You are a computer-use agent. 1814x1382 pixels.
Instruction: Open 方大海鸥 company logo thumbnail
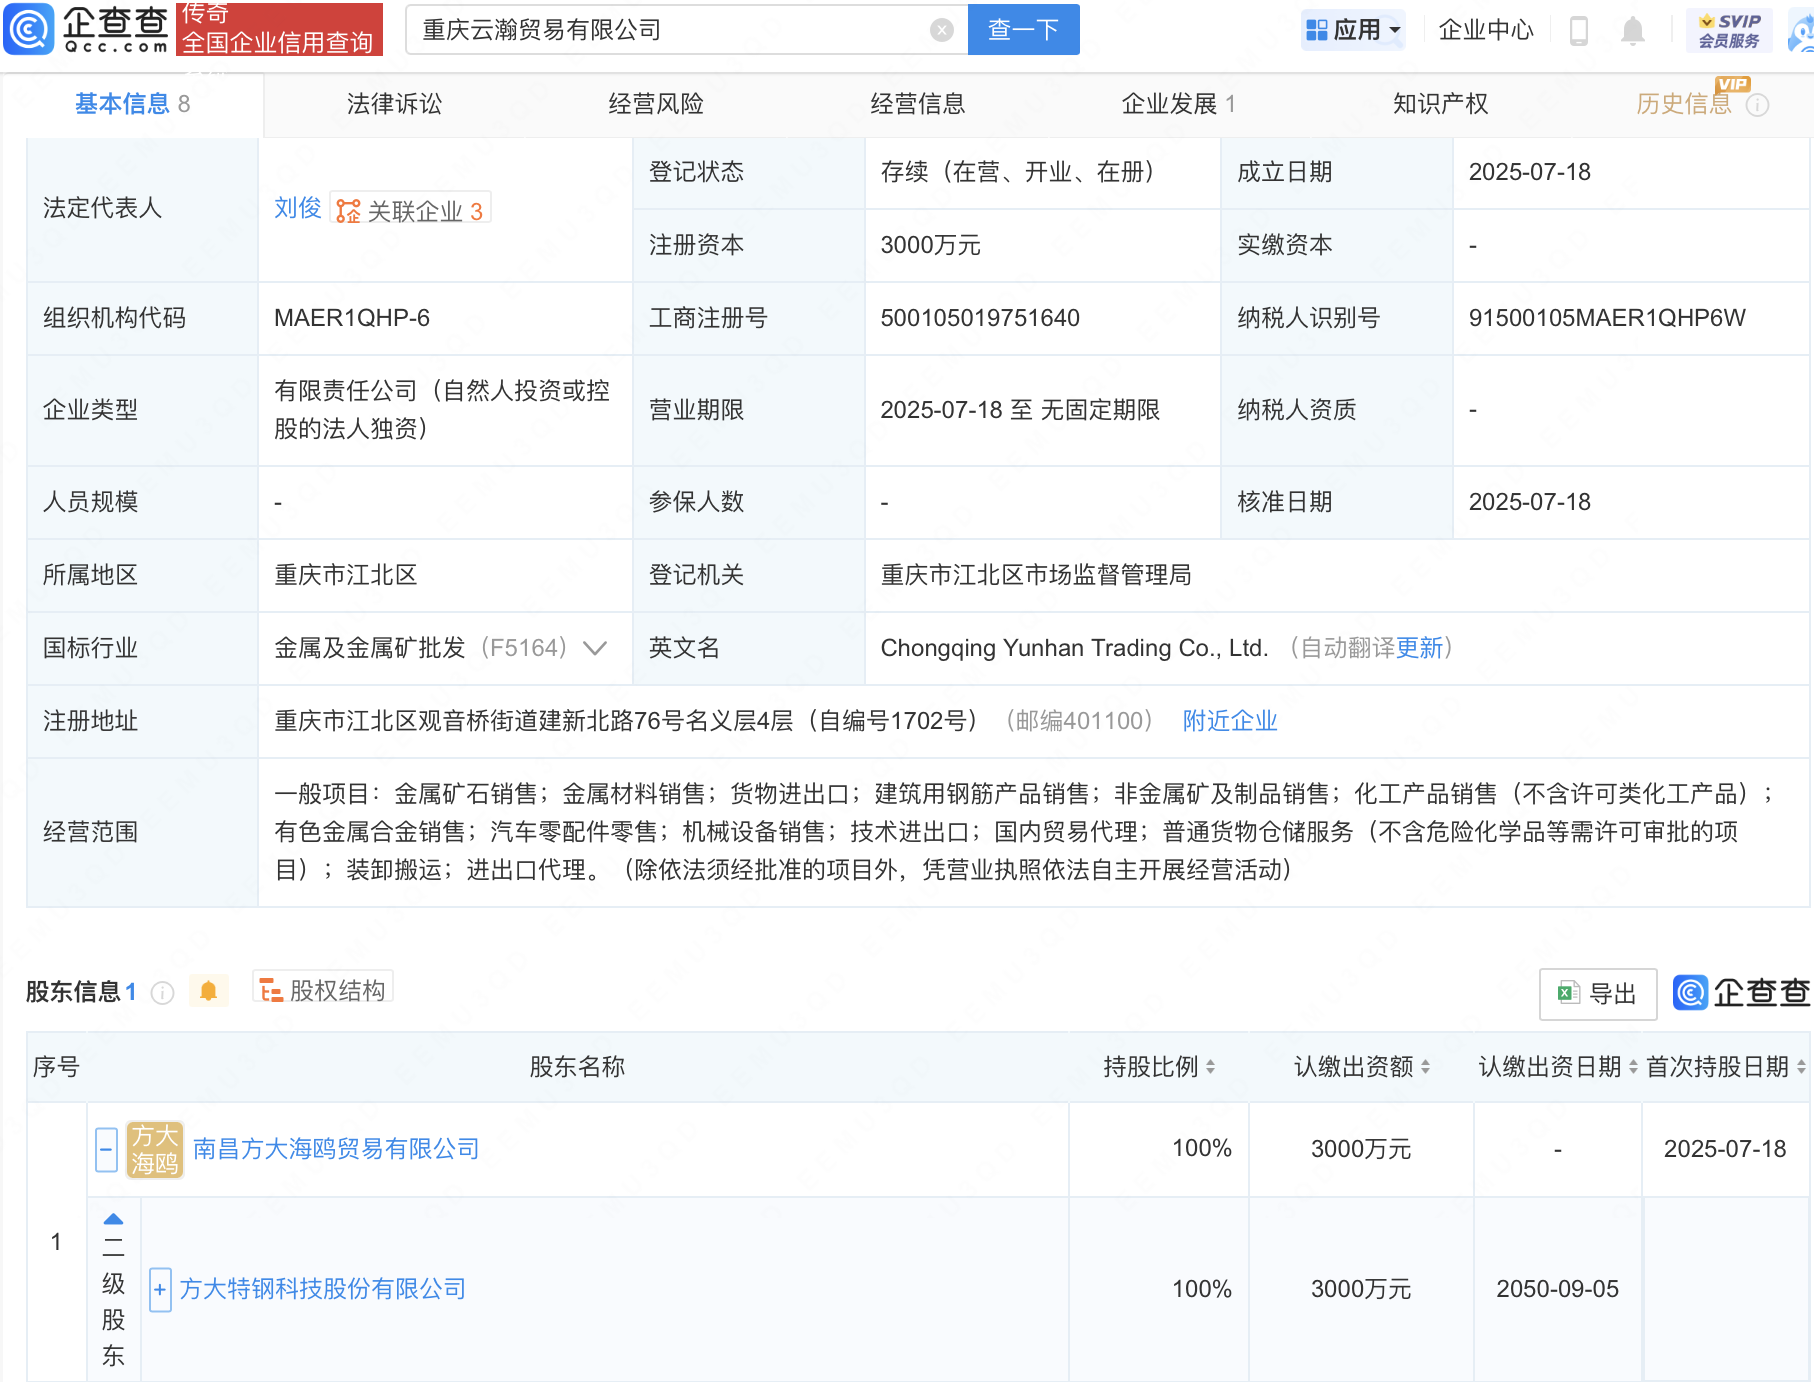(x=155, y=1149)
